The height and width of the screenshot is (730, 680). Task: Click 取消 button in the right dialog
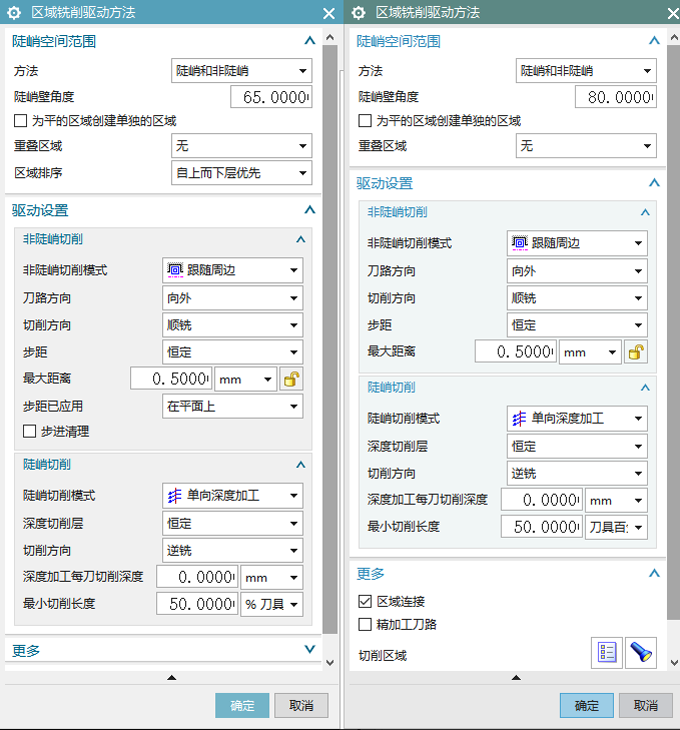point(645,705)
